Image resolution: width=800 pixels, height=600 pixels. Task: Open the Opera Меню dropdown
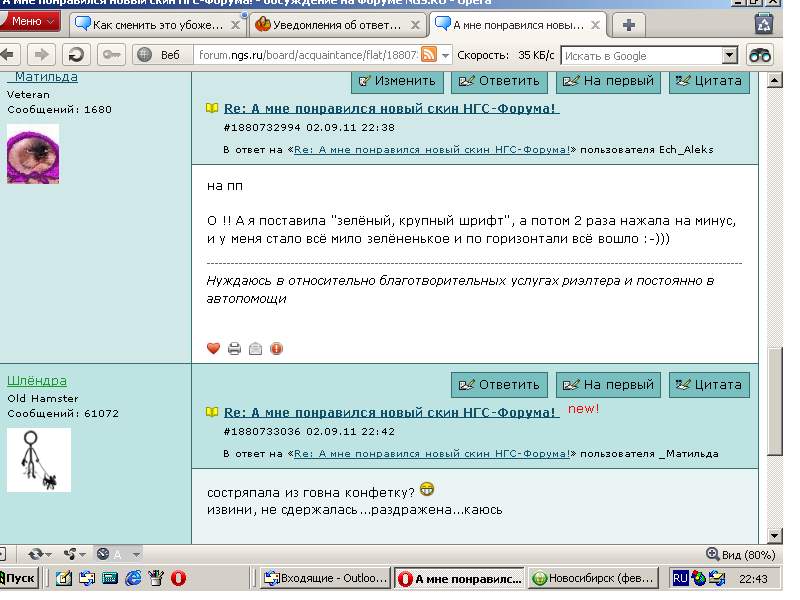[33, 21]
